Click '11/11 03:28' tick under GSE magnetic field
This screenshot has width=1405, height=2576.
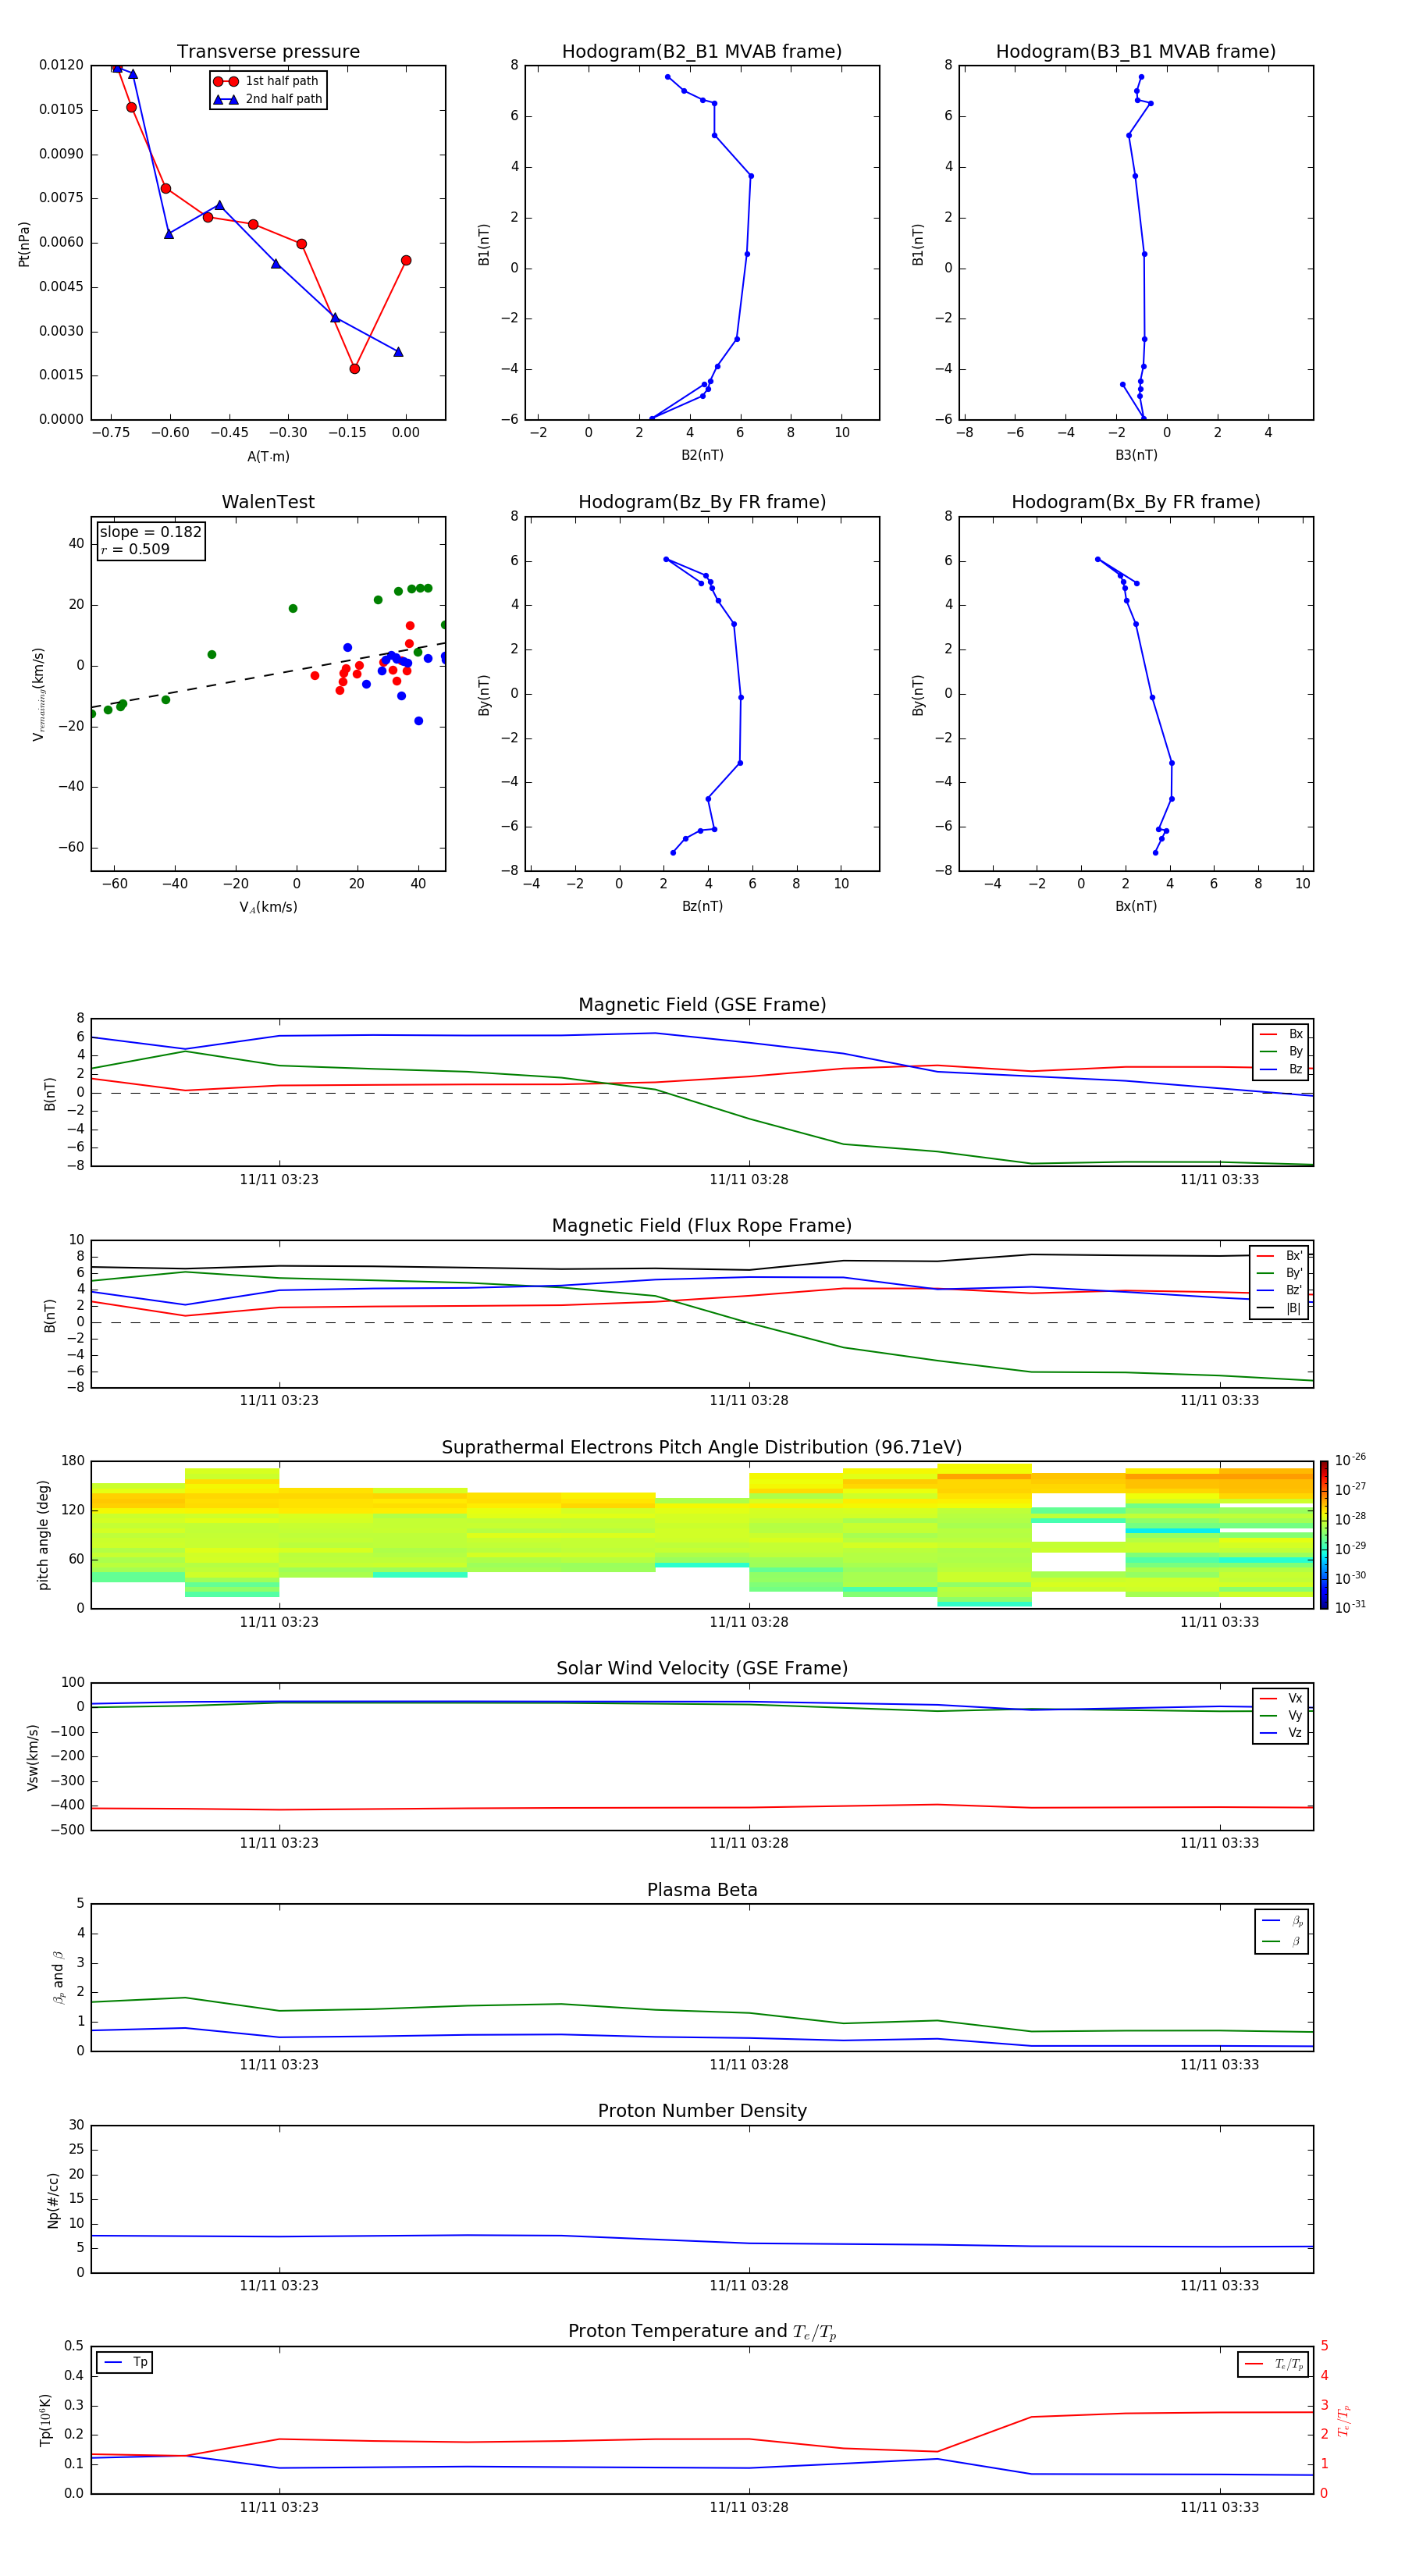pos(749,1180)
